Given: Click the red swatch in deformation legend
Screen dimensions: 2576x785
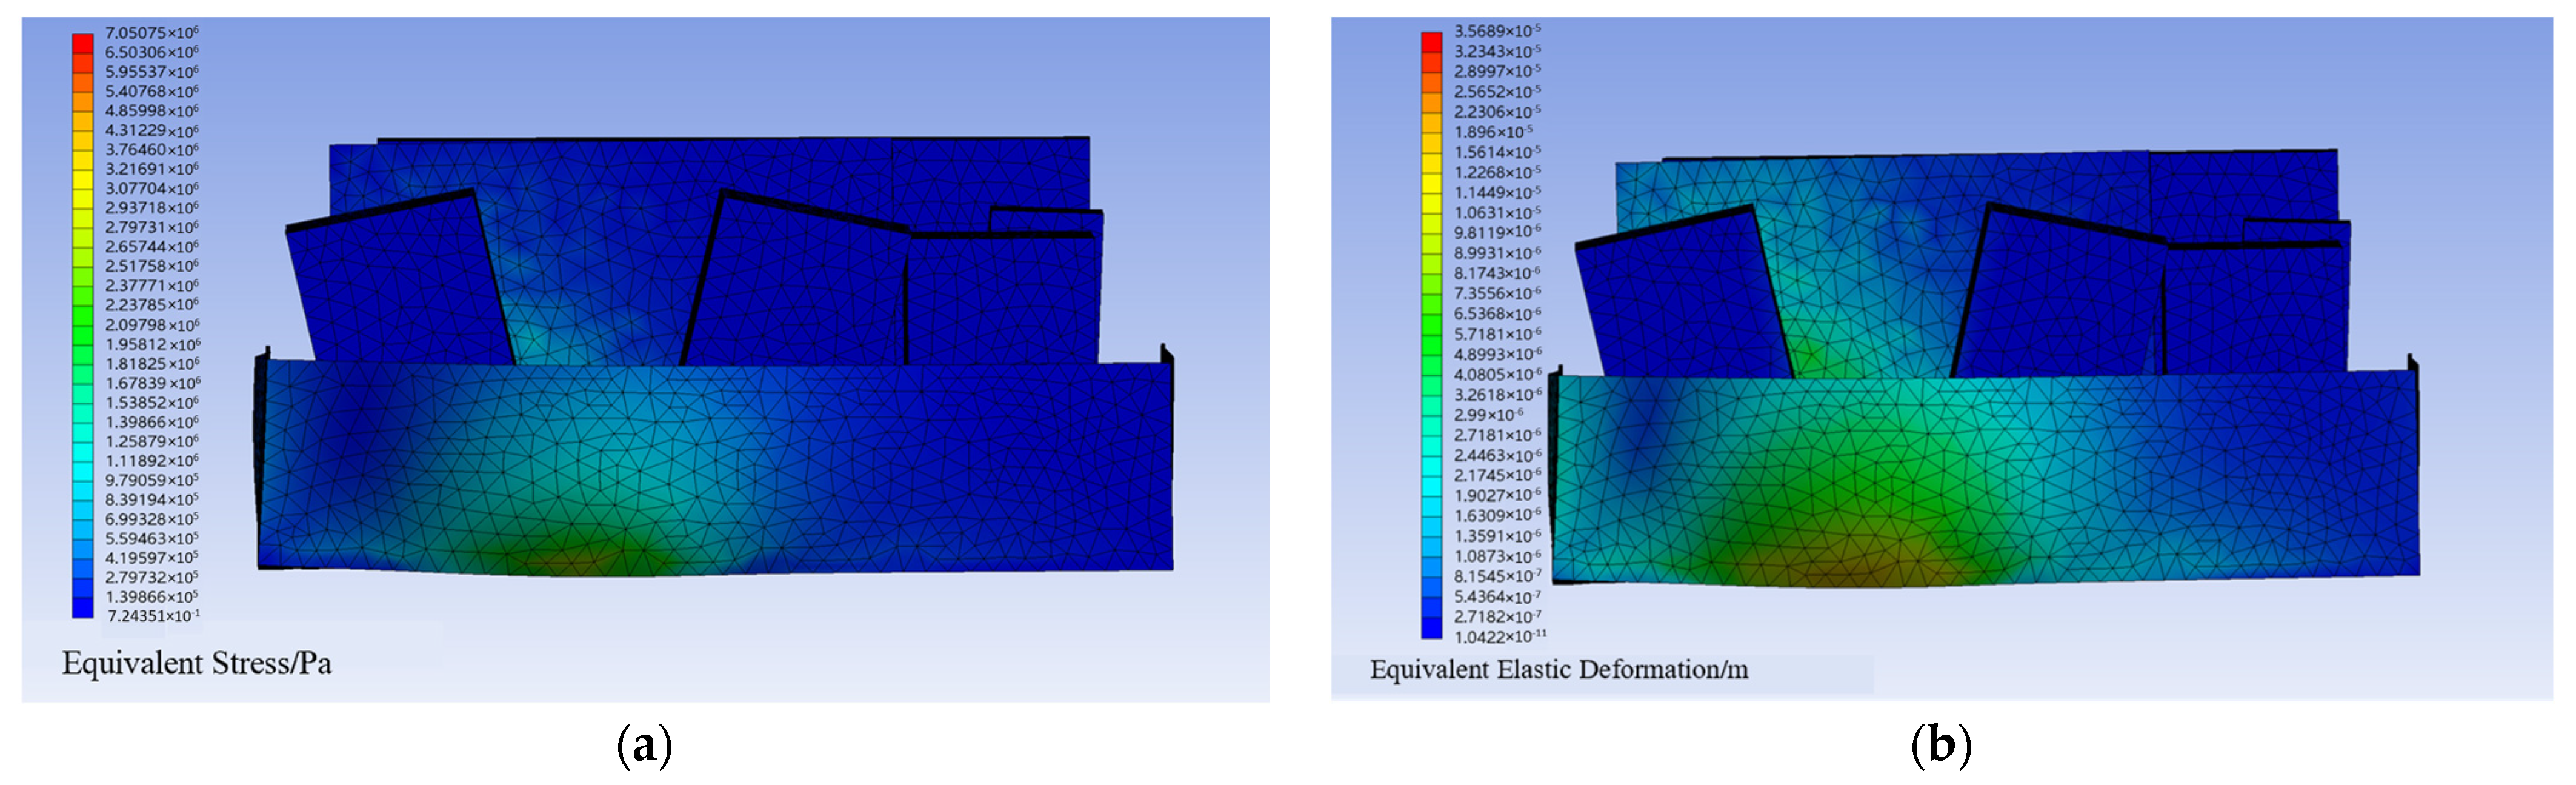Looking at the screenshot, I should click(x=1431, y=41).
